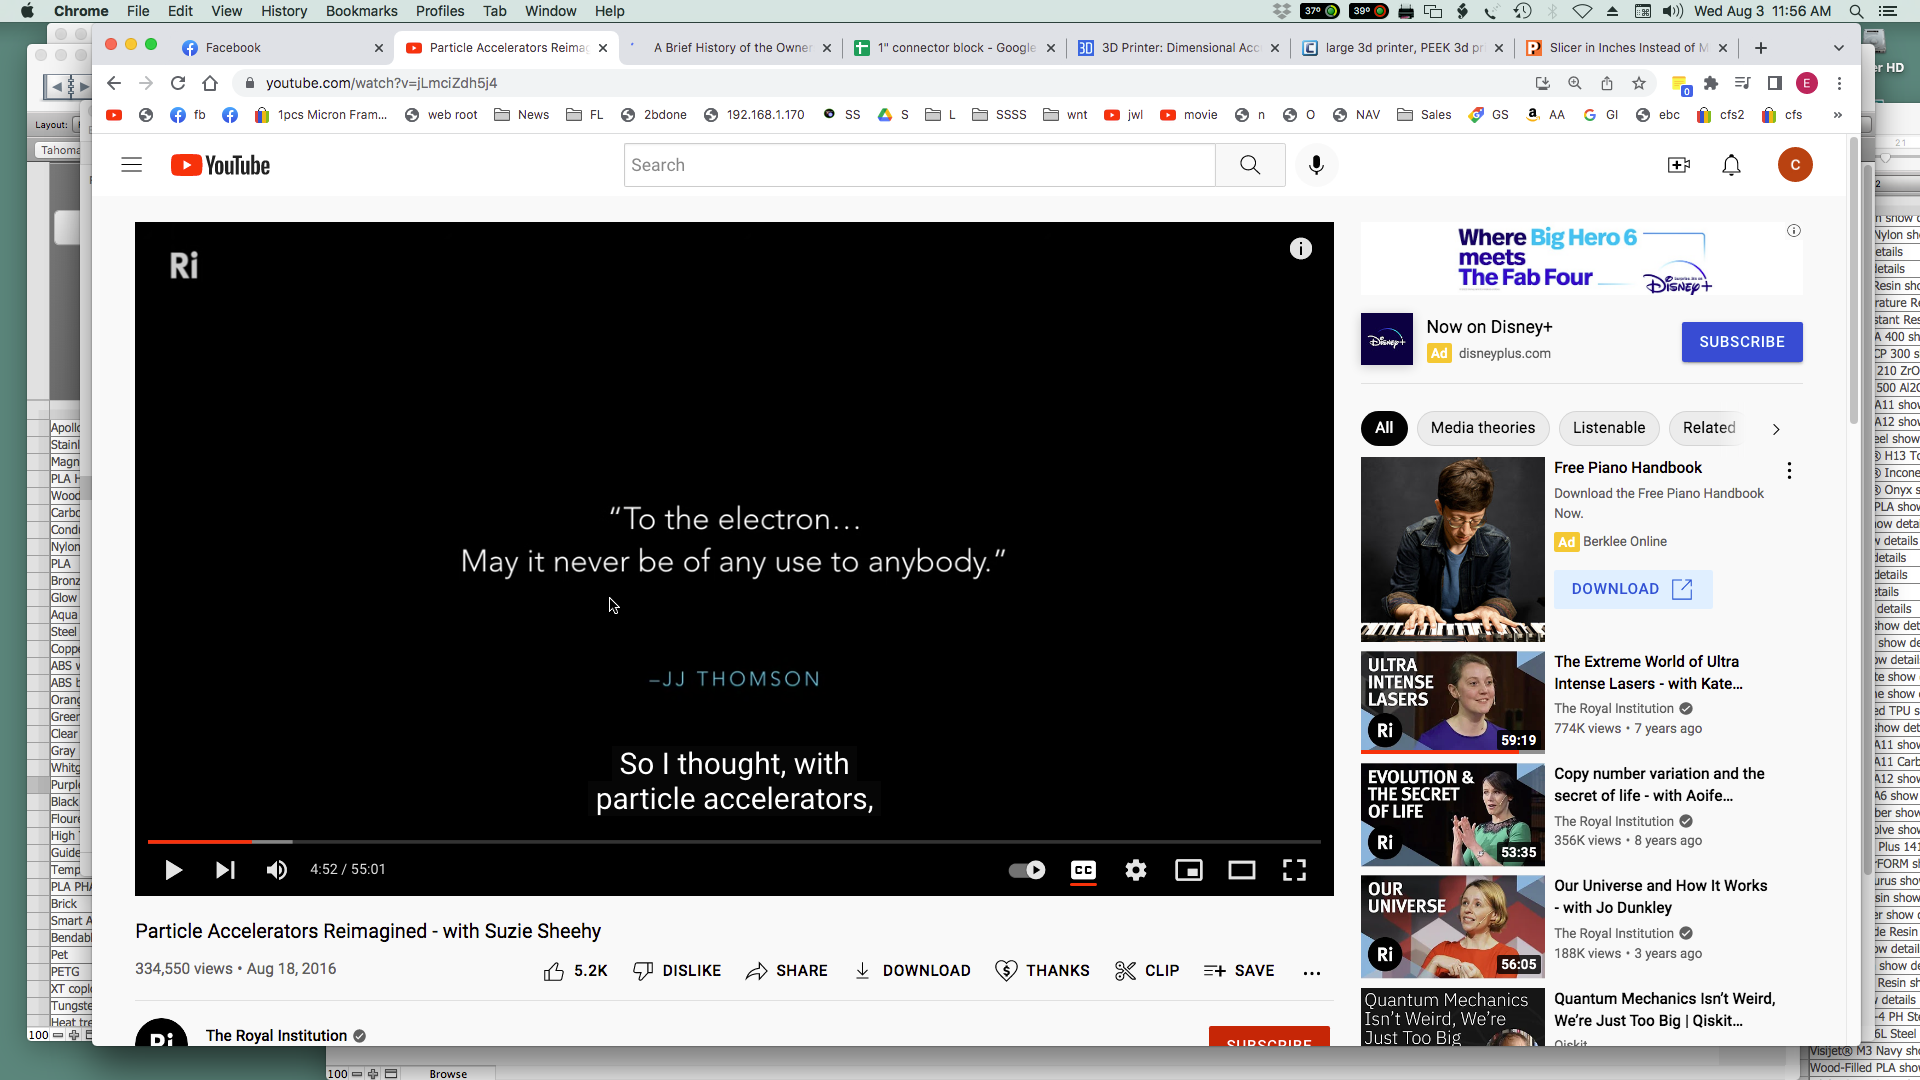Viewport: 1920px width, 1080px height.
Task: Enter fullscreen mode
Action: point(1294,870)
